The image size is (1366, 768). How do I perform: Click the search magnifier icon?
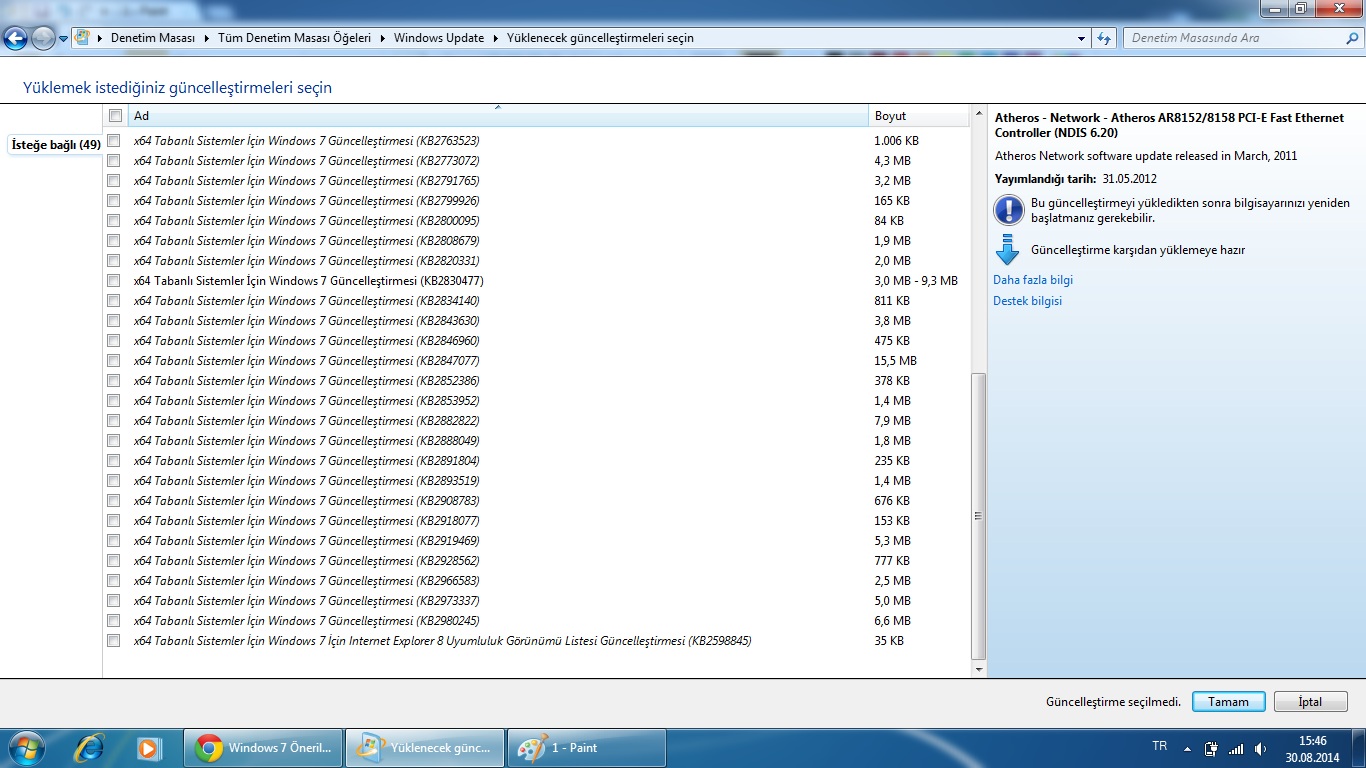point(1351,38)
